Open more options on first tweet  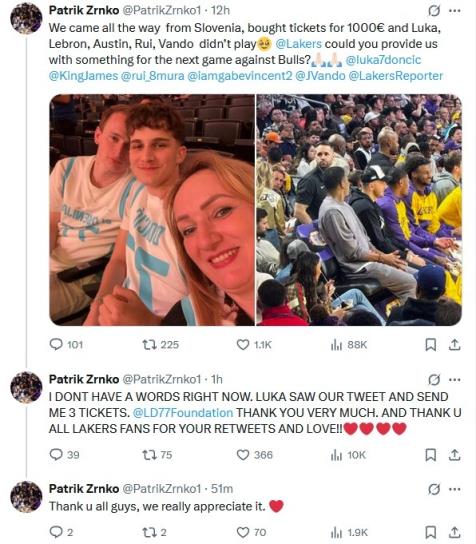click(x=455, y=11)
